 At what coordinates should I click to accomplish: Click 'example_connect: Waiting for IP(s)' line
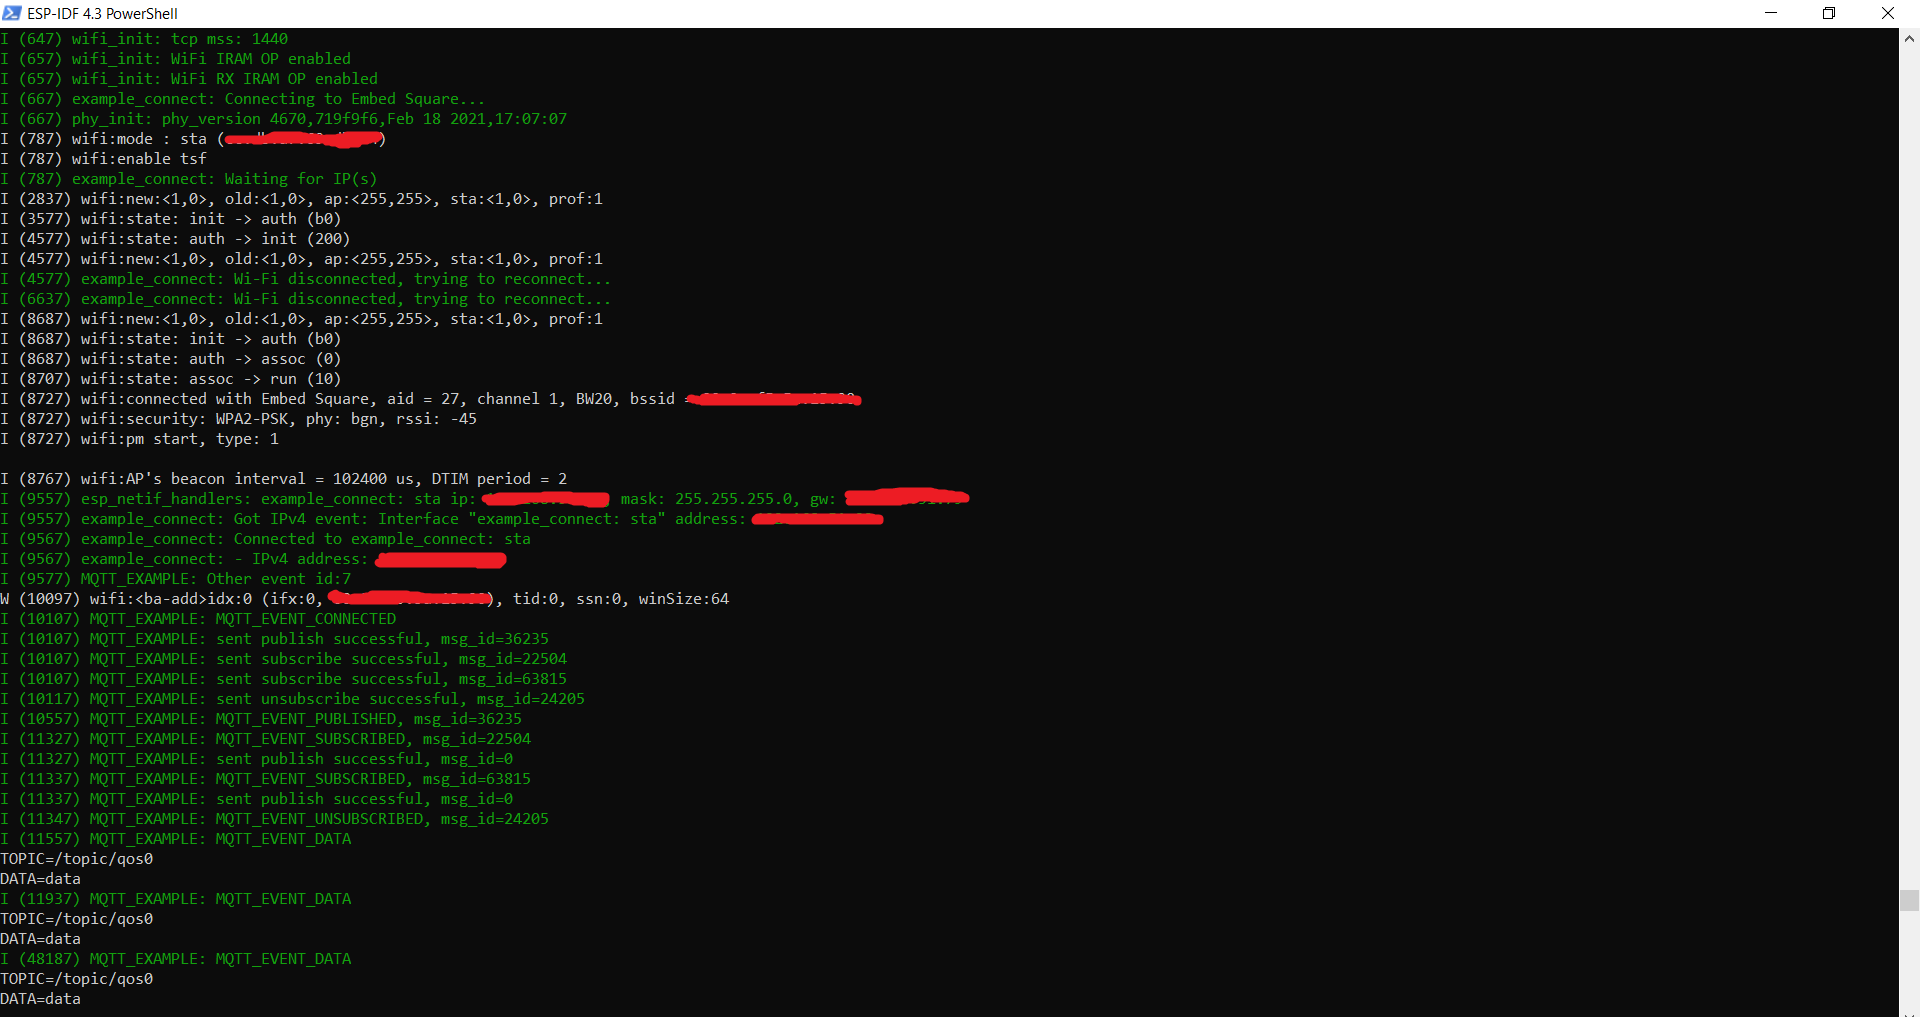[189, 179]
